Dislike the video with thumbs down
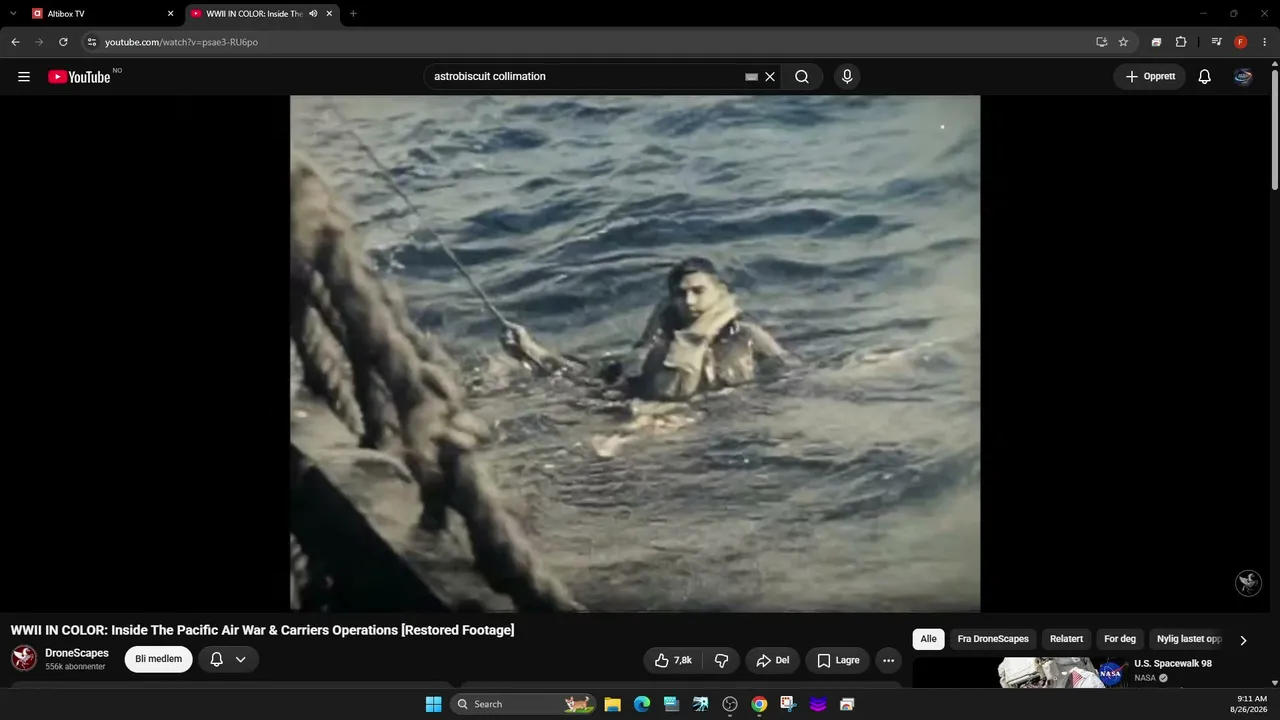This screenshot has width=1280, height=720. coord(721,660)
